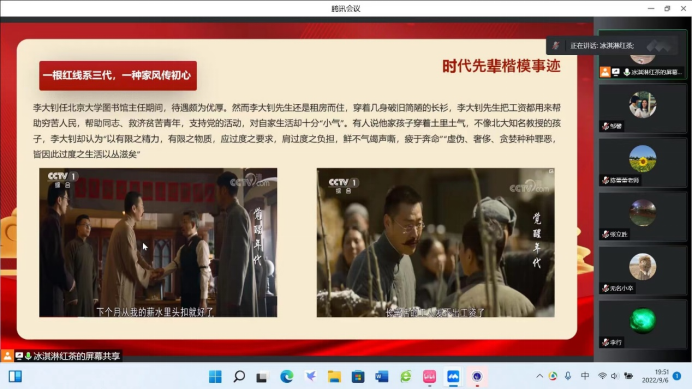Screen dimensions: 693x390
Task: Open File Explorer folder icon
Action: (334, 377)
